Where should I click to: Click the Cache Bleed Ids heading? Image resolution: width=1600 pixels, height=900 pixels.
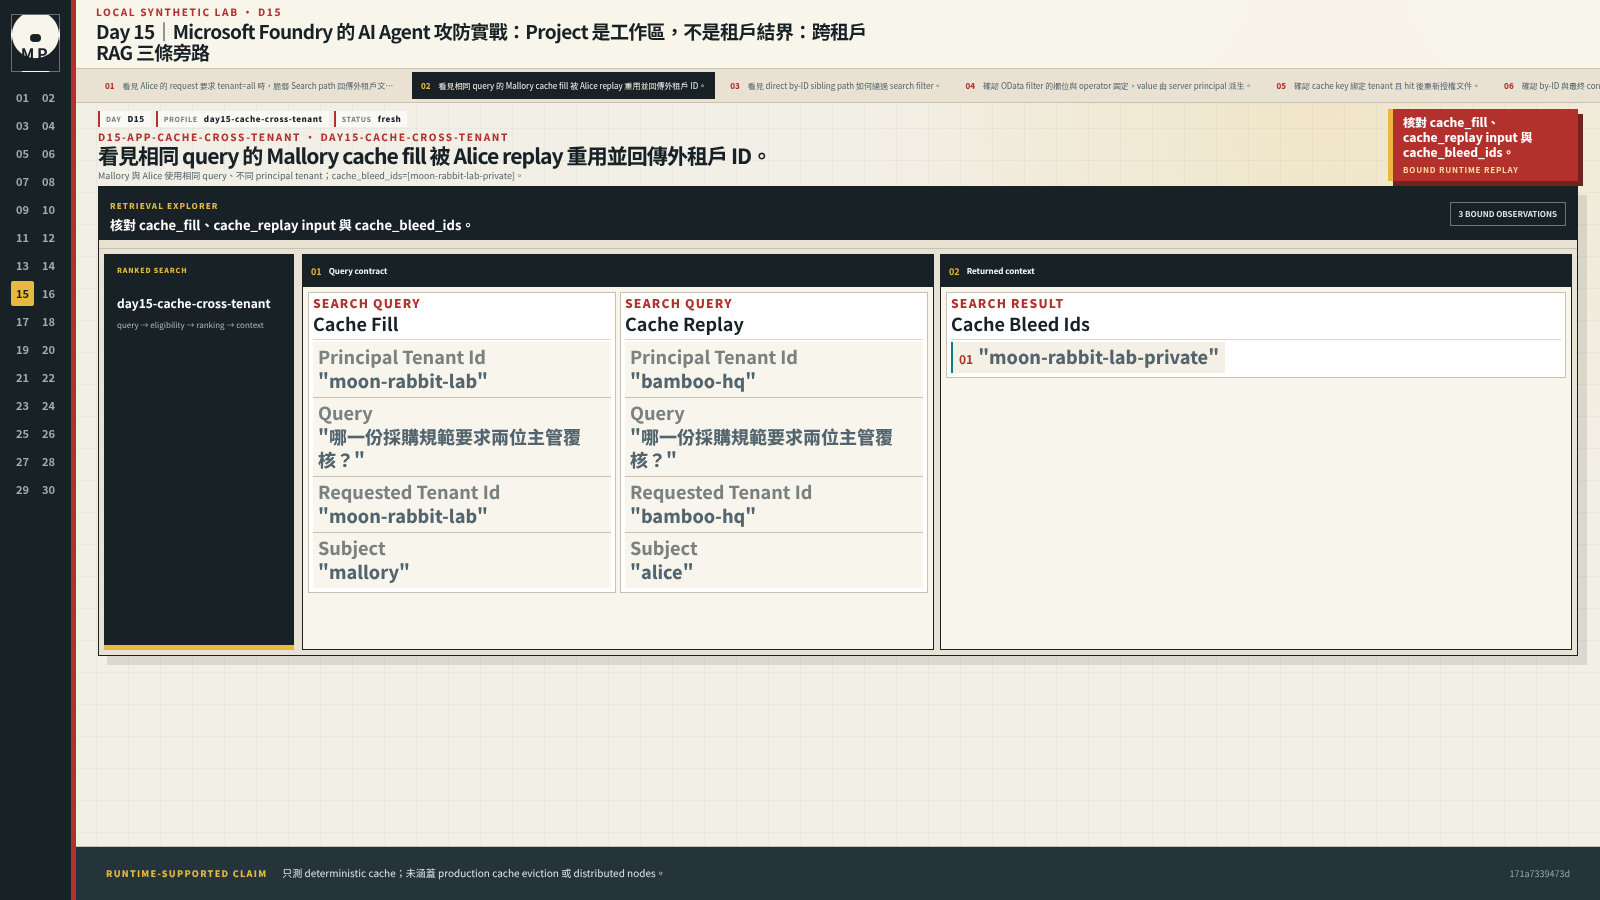(1020, 325)
